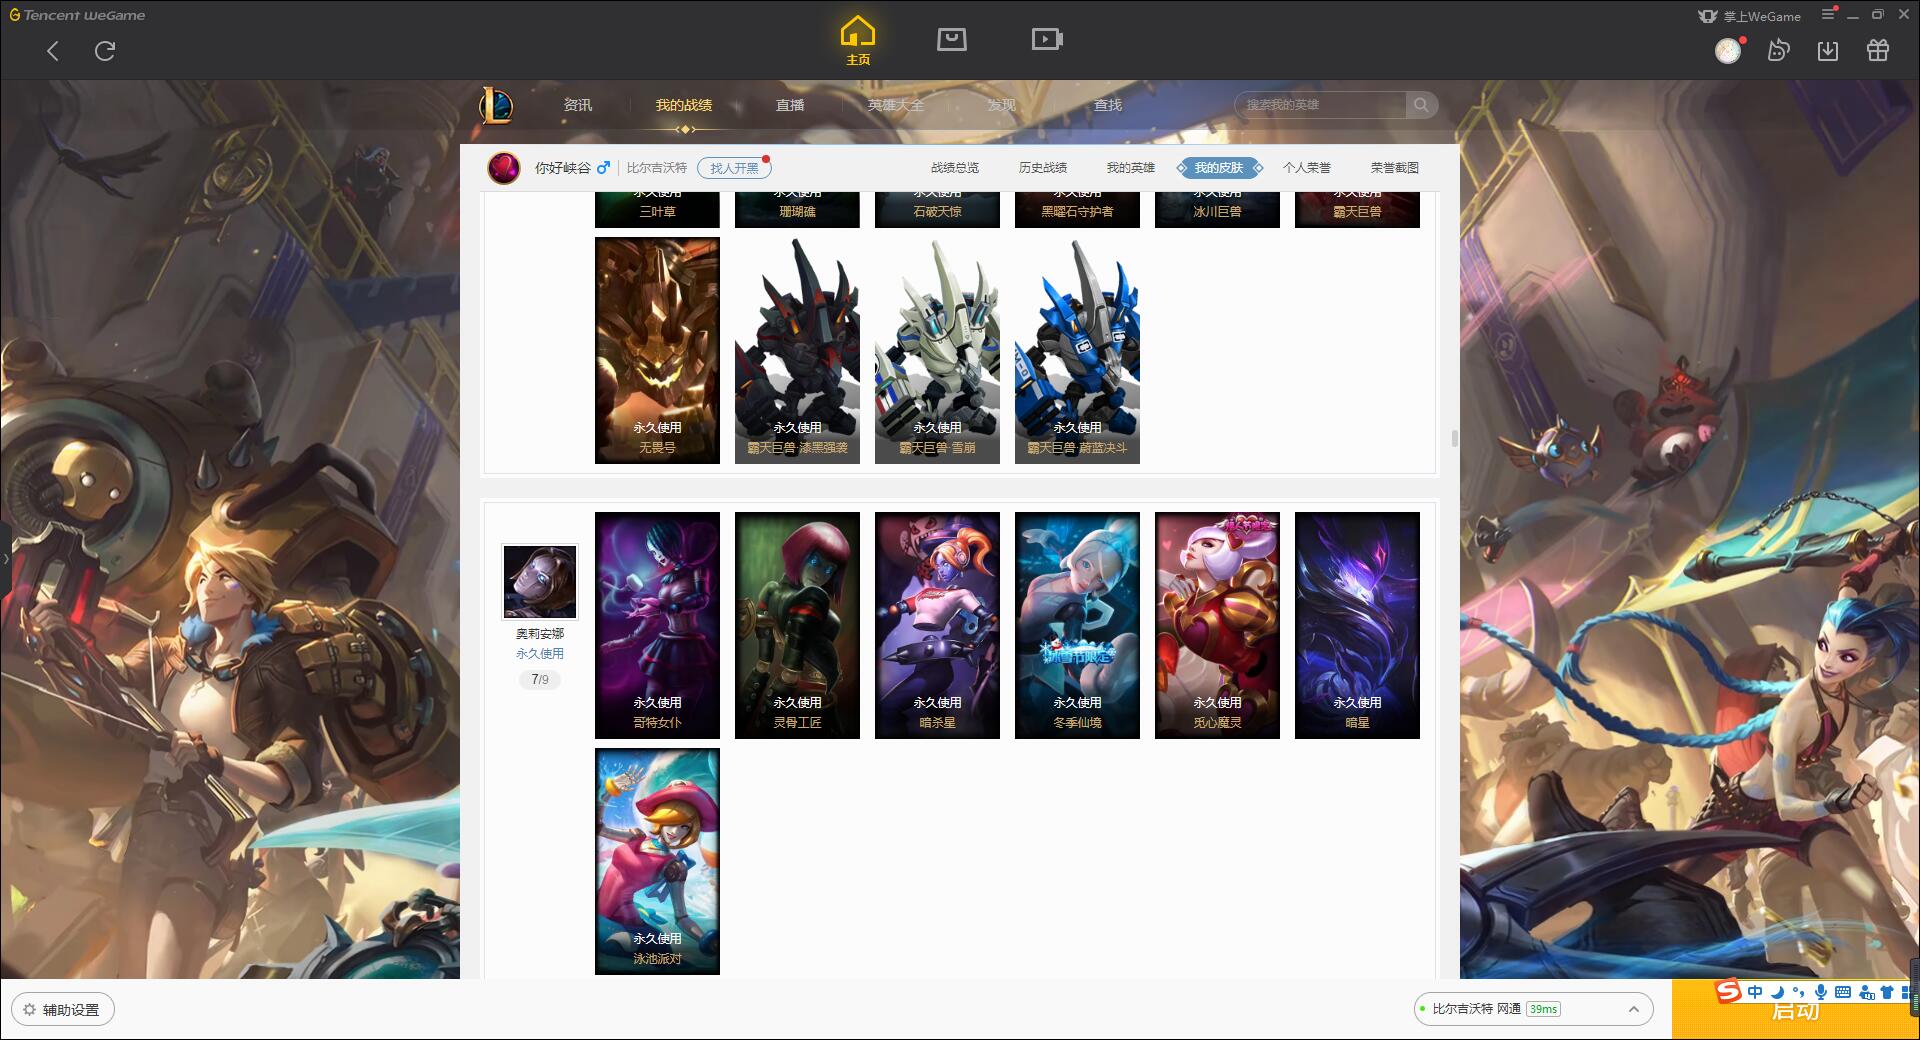Click the 你好峡谷 player name
This screenshot has width=1920, height=1040.
563,168
